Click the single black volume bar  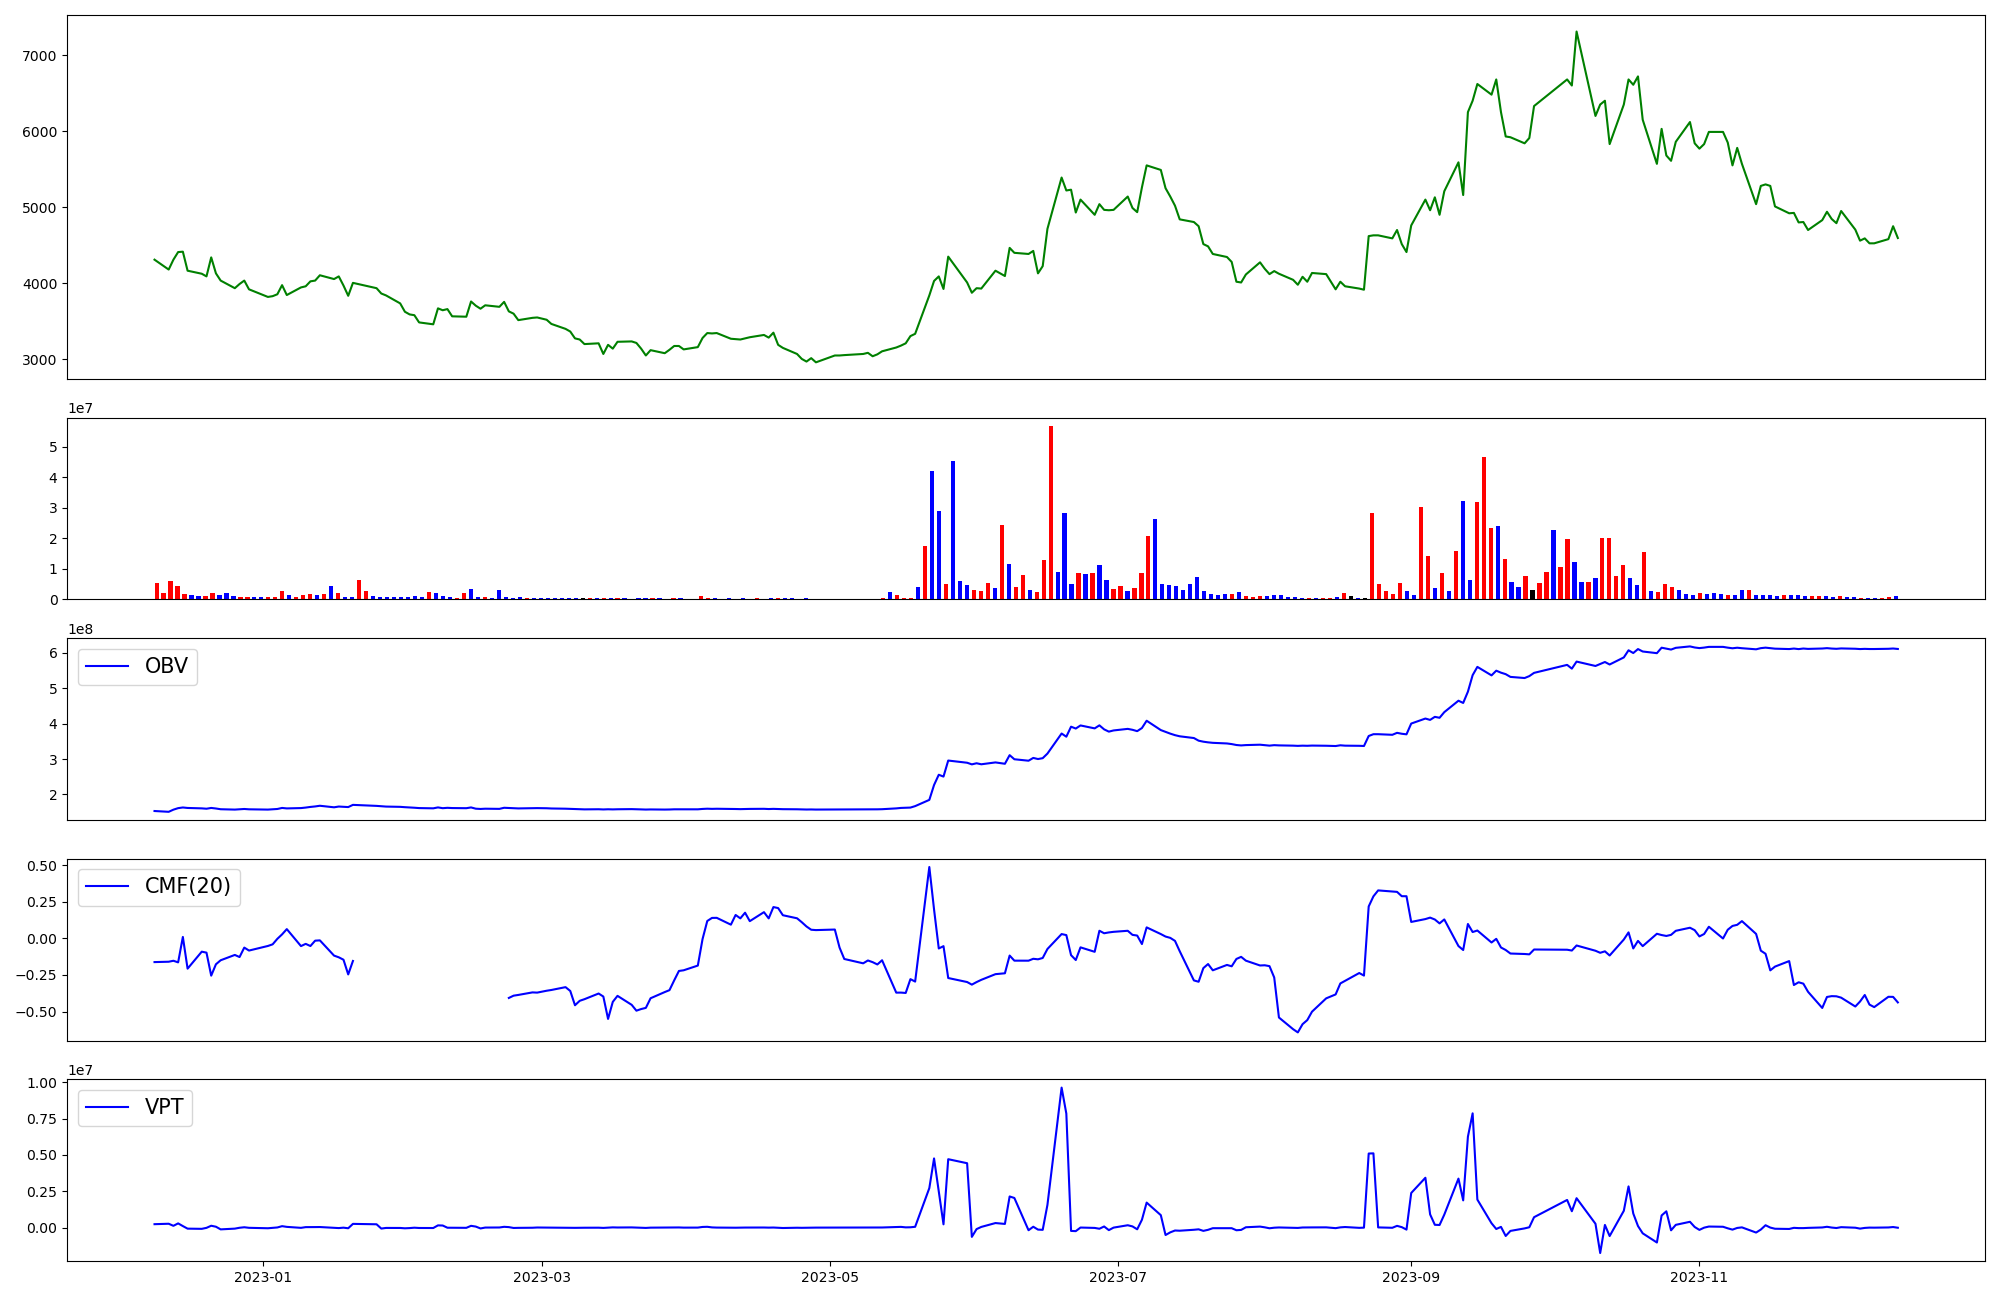coord(1532,594)
